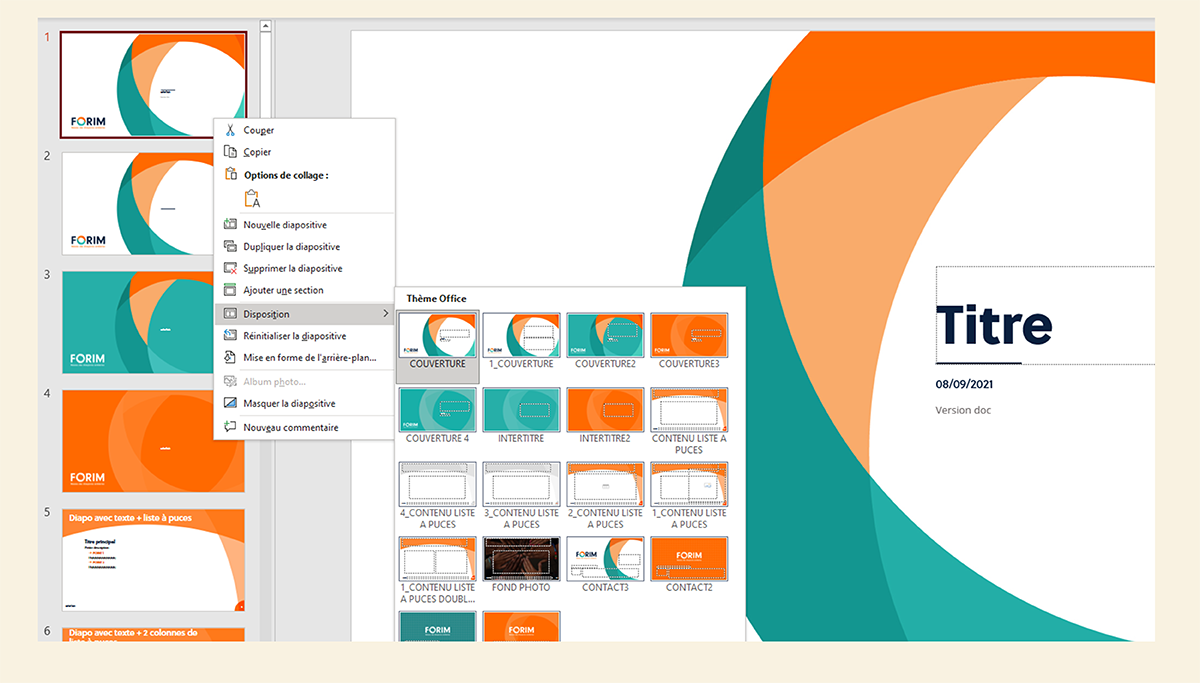The height and width of the screenshot is (683, 1200).
Task: Click the Couper scissors icon
Action: tap(230, 130)
